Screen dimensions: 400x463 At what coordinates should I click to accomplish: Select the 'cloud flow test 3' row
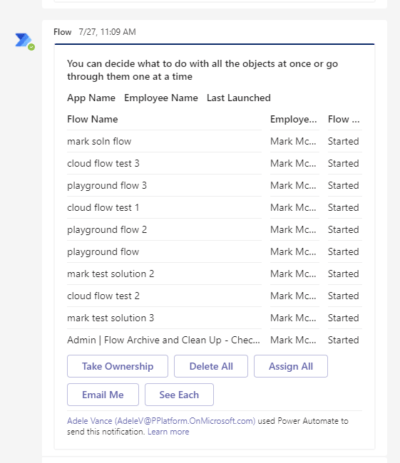[x=214, y=163]
